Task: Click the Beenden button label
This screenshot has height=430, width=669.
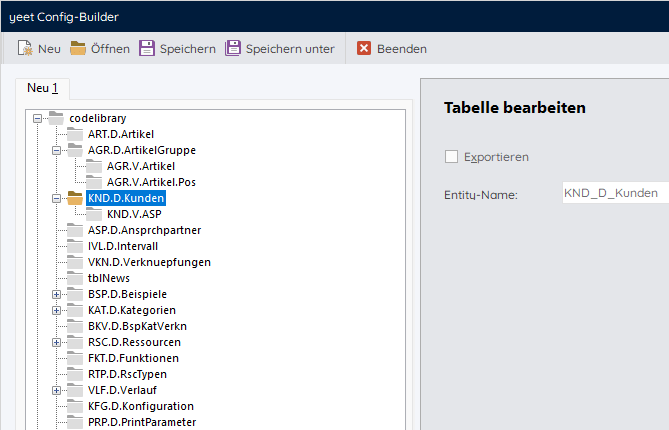Action: coord(402,48)
